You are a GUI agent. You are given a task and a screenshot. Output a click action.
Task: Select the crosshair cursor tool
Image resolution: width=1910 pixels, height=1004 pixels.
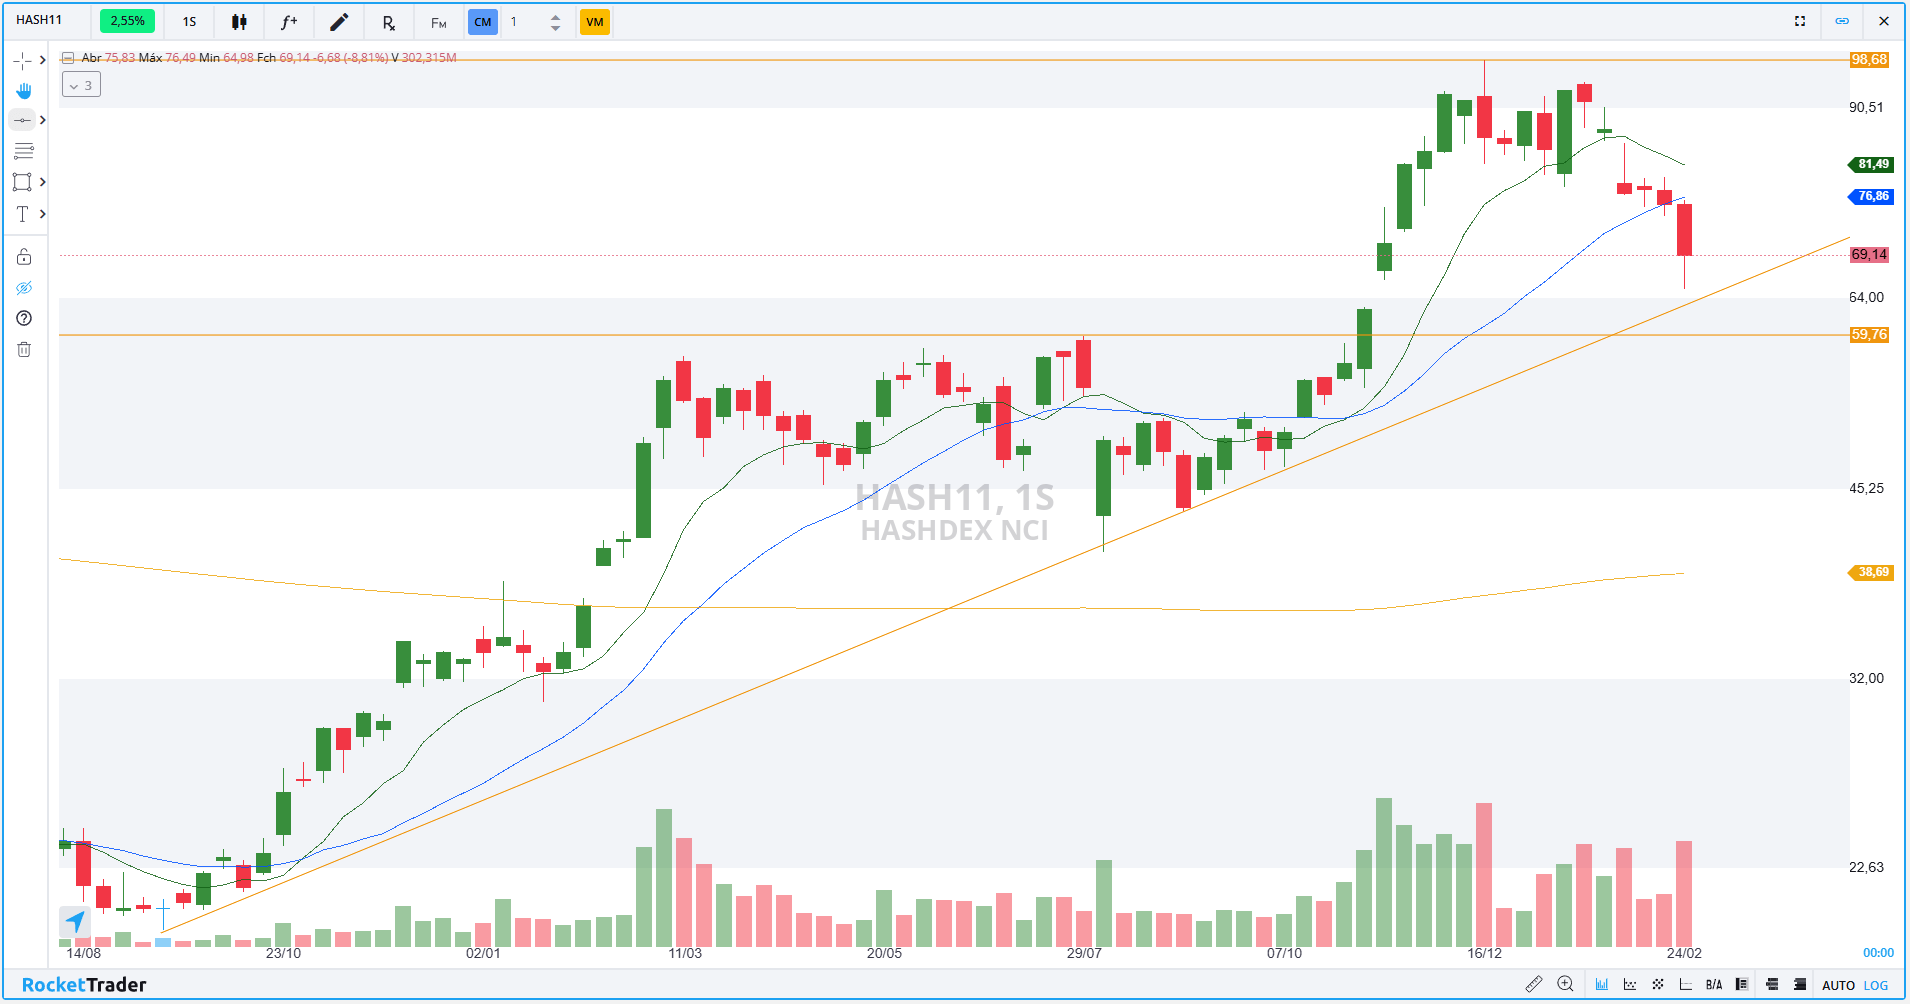click(22, 60)
